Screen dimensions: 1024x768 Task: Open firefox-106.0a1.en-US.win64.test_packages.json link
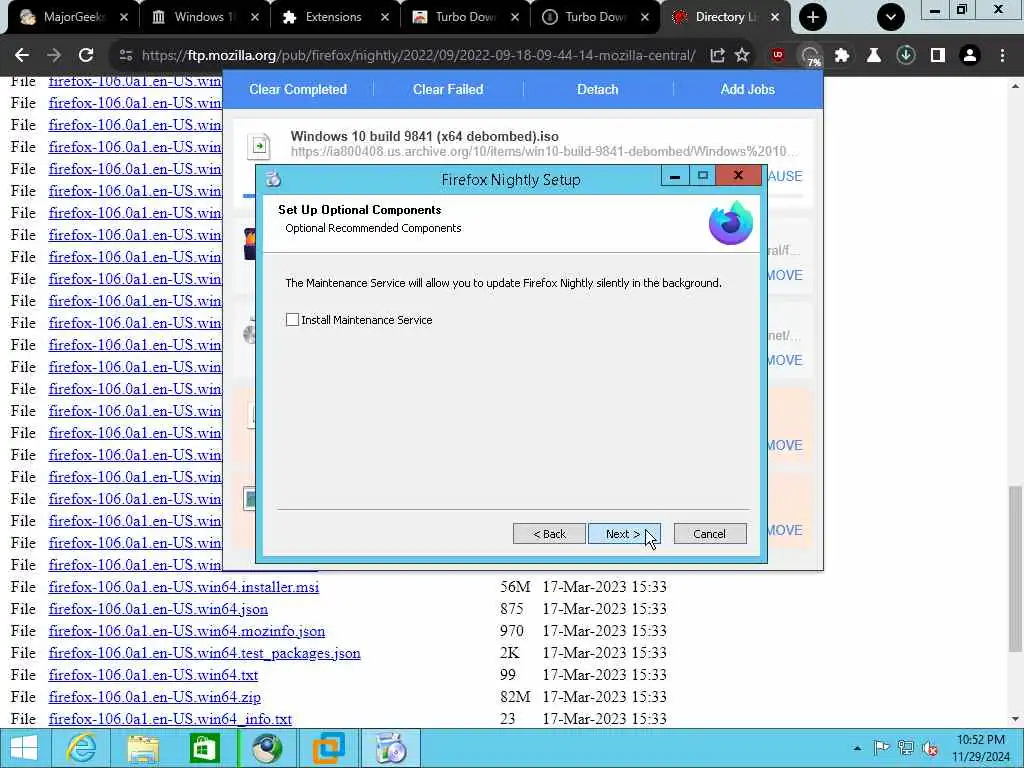[x=204, y=654]
